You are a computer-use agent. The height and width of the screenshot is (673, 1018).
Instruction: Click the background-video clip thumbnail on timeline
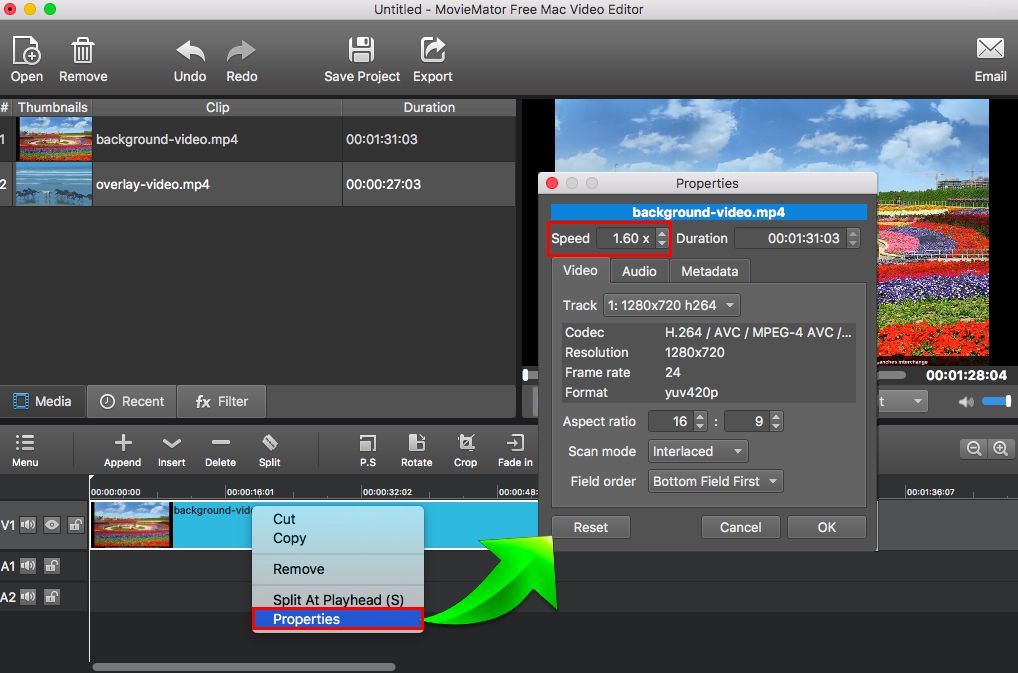132,524
